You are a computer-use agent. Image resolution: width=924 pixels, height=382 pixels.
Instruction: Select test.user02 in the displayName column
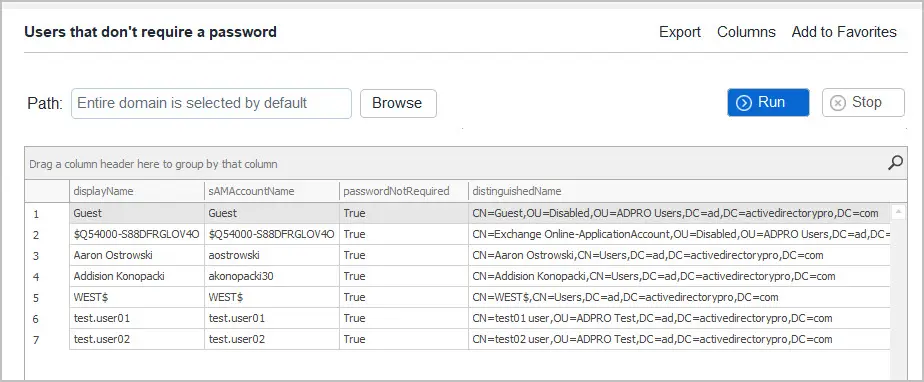pyautogui.click(x=137, y=340)
